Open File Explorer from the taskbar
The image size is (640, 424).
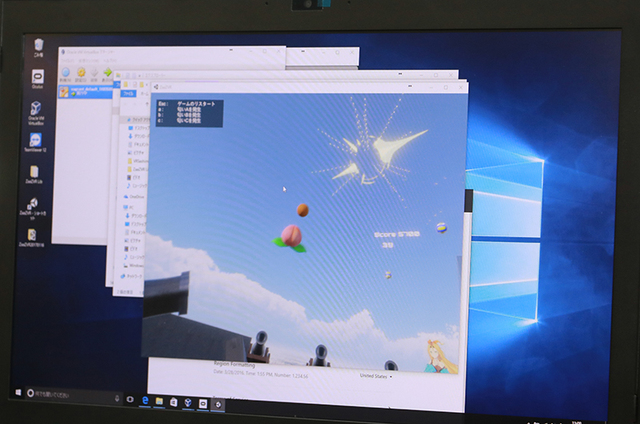point(159,402)
